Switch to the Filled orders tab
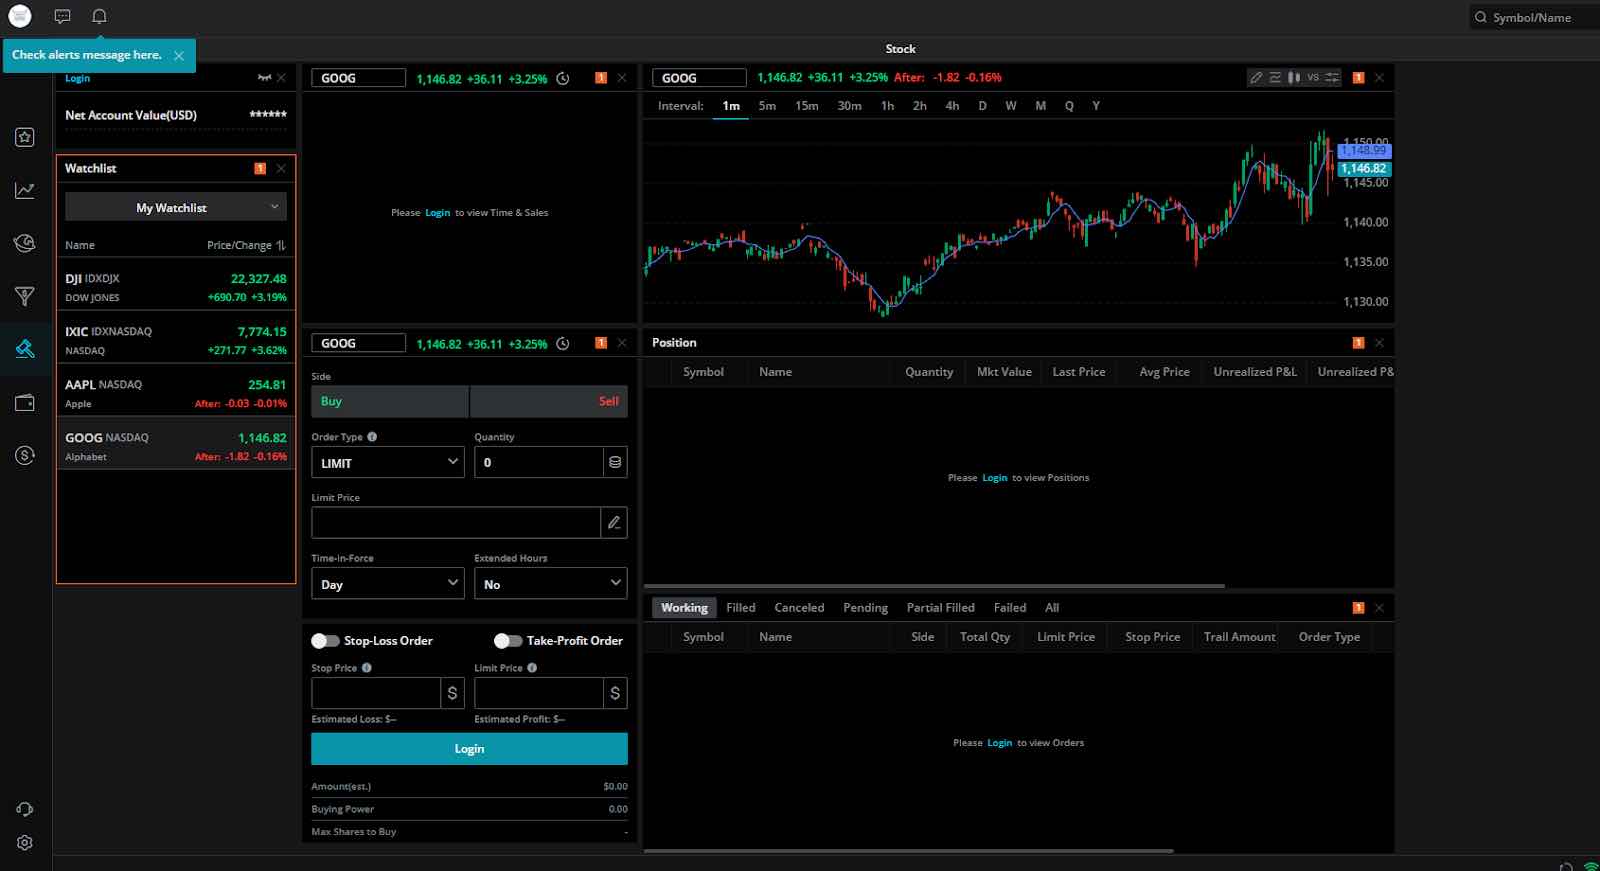This screenshot has width=1600, height=871. point(741,608)
